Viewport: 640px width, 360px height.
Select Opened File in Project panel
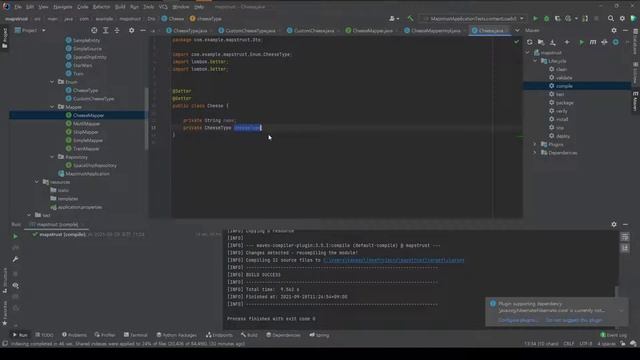94,30
